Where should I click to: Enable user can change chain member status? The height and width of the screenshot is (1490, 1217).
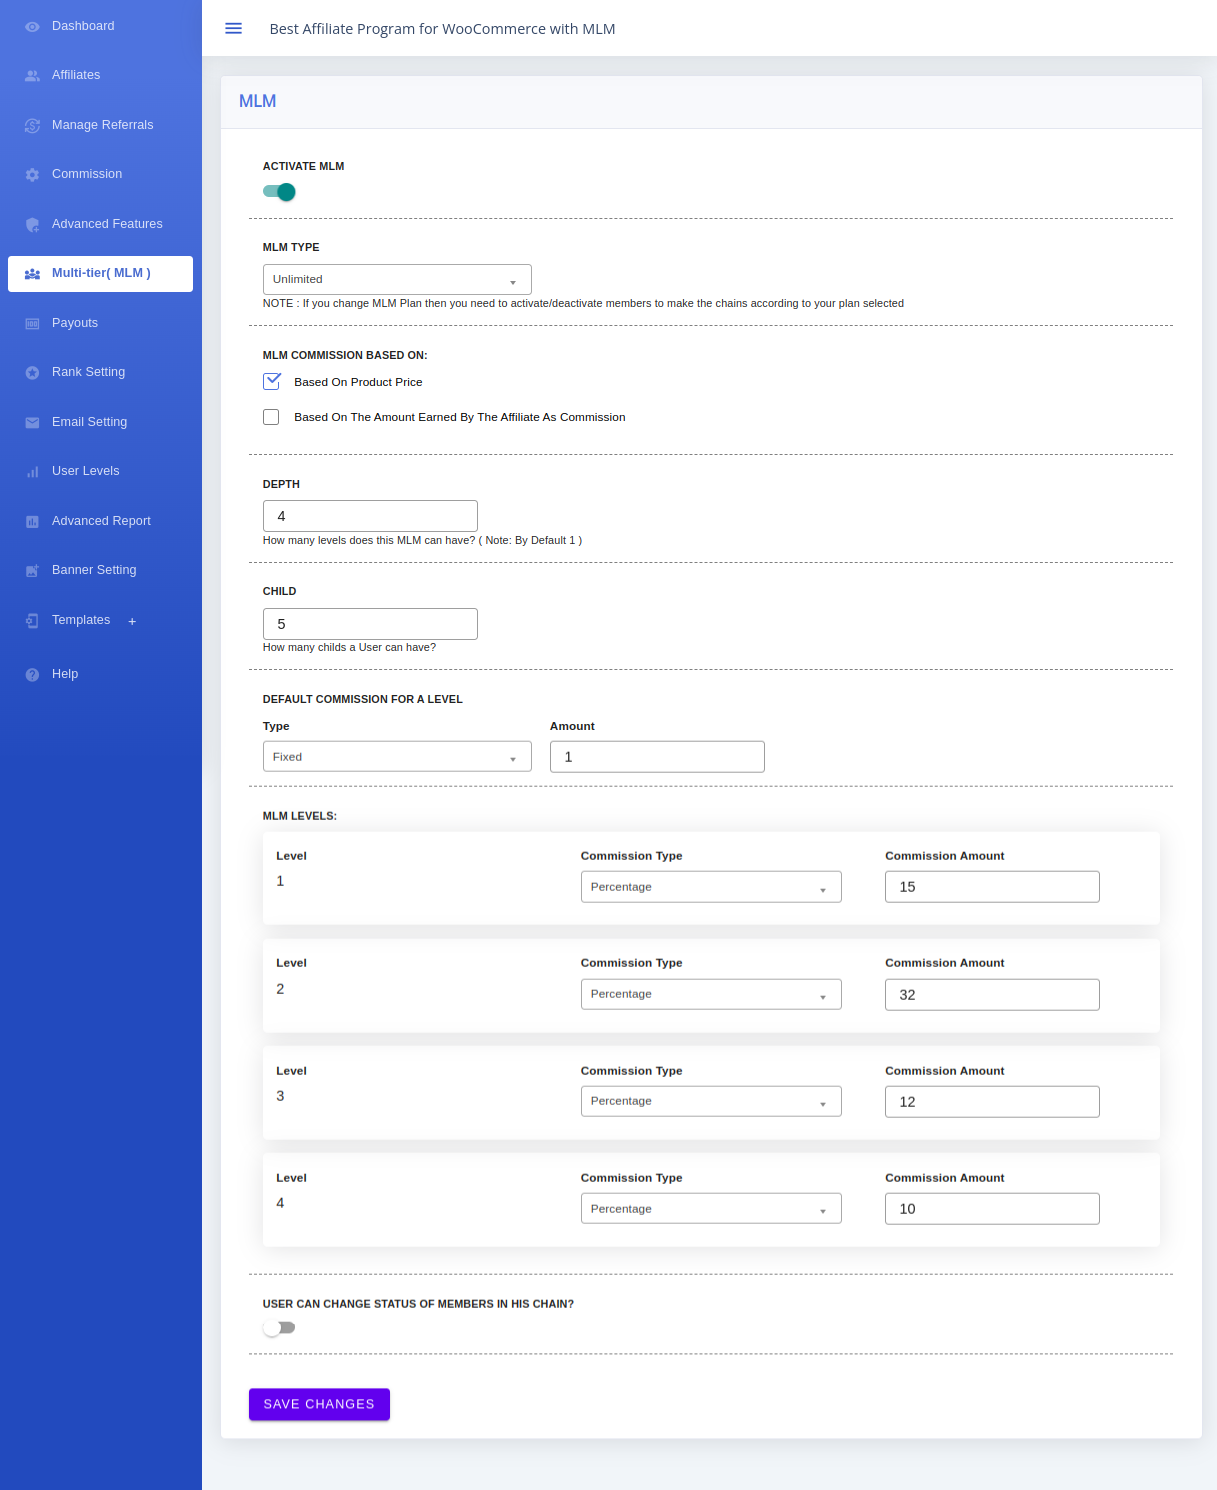(x=279, y=1327)
